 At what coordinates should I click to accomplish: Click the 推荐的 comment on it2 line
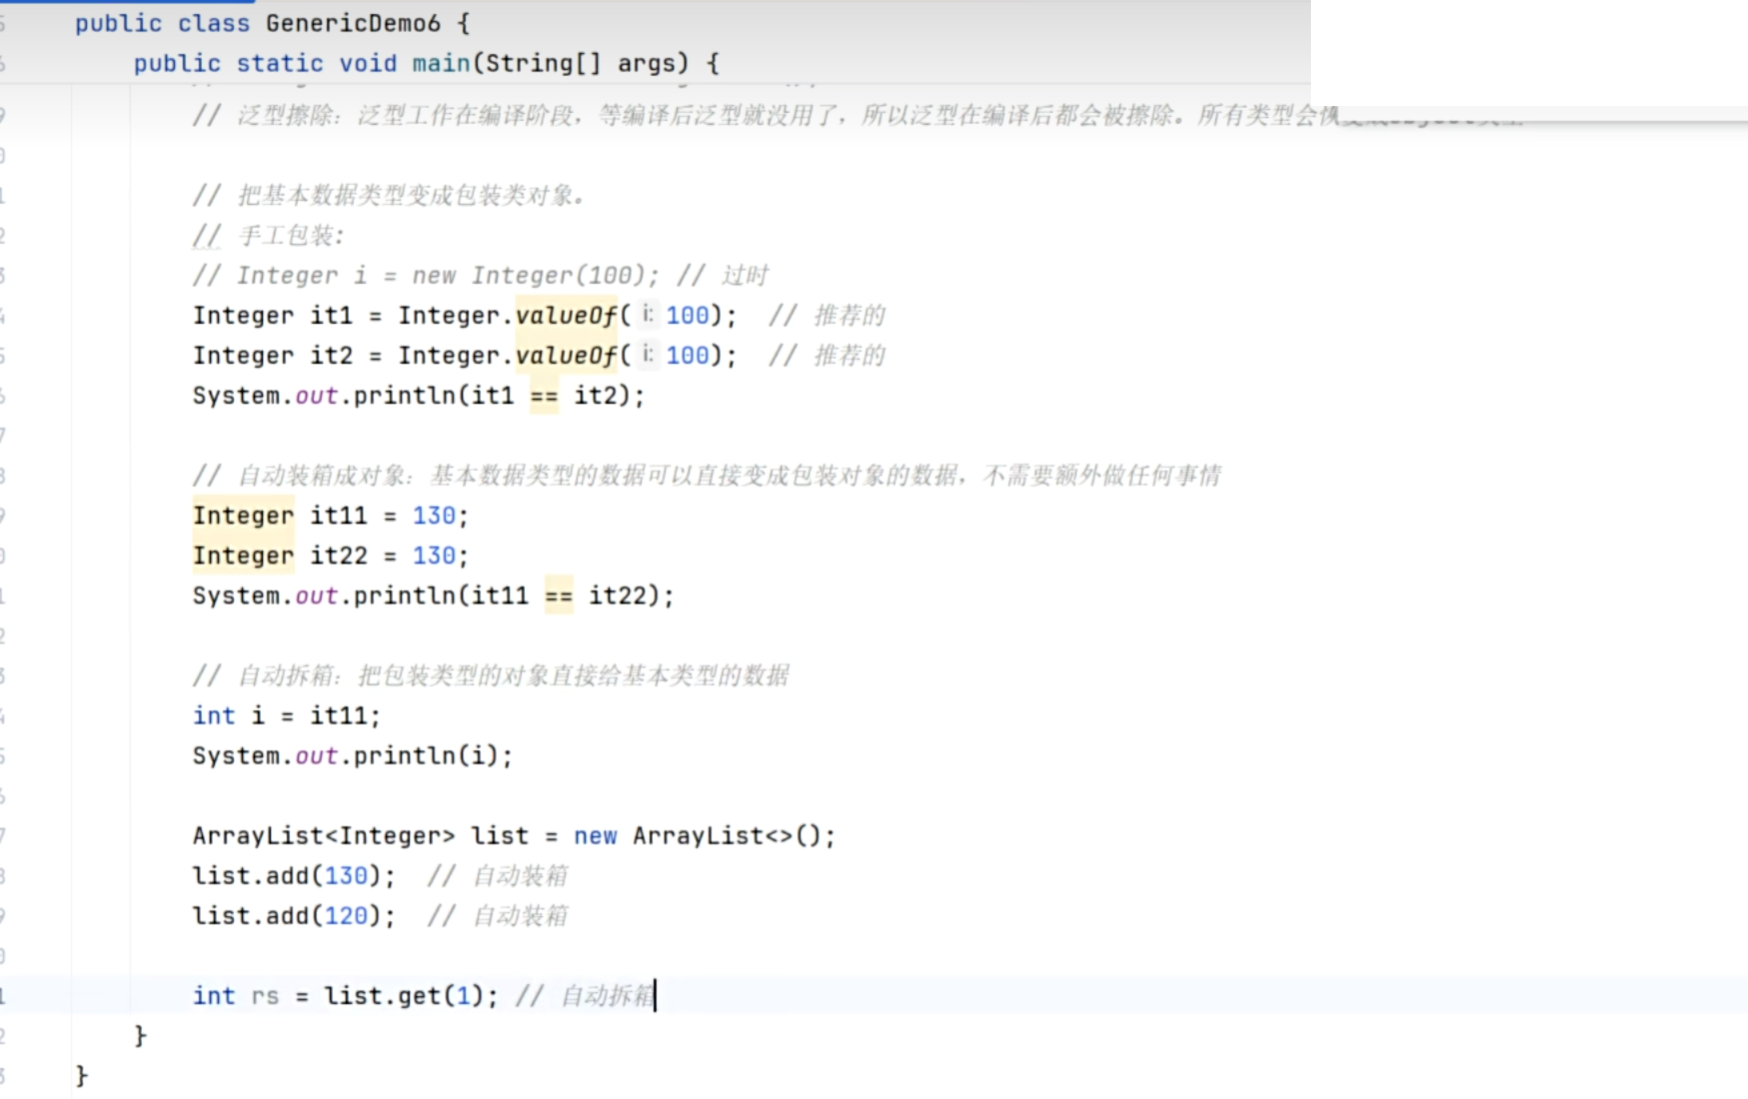(x=827, y=356)
